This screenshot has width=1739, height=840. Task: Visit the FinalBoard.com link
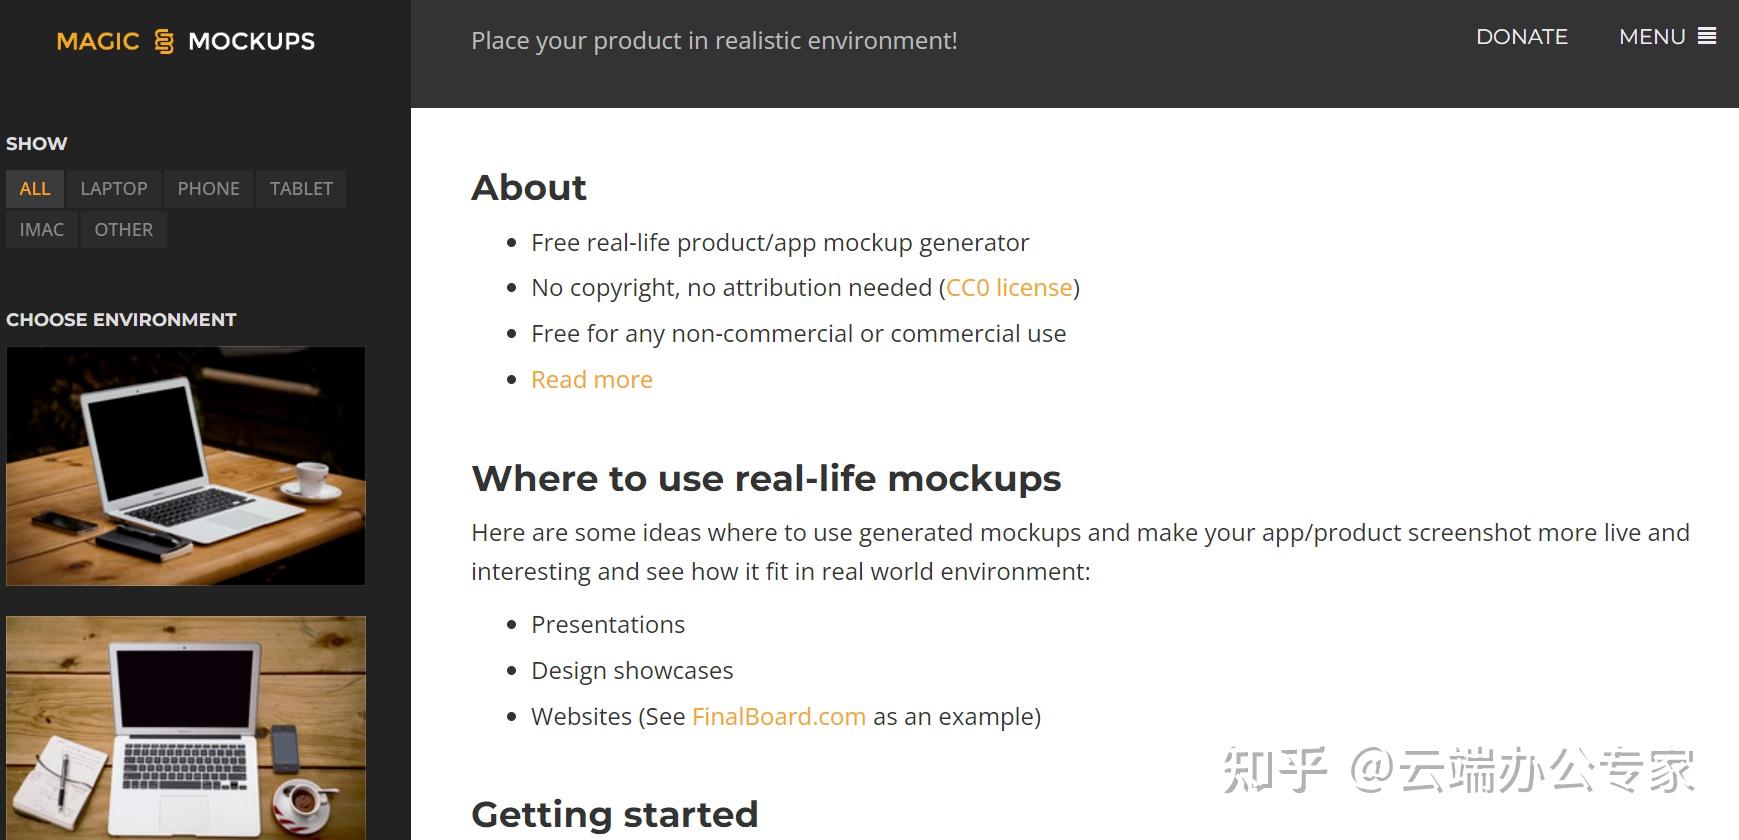tap(779, 717)
